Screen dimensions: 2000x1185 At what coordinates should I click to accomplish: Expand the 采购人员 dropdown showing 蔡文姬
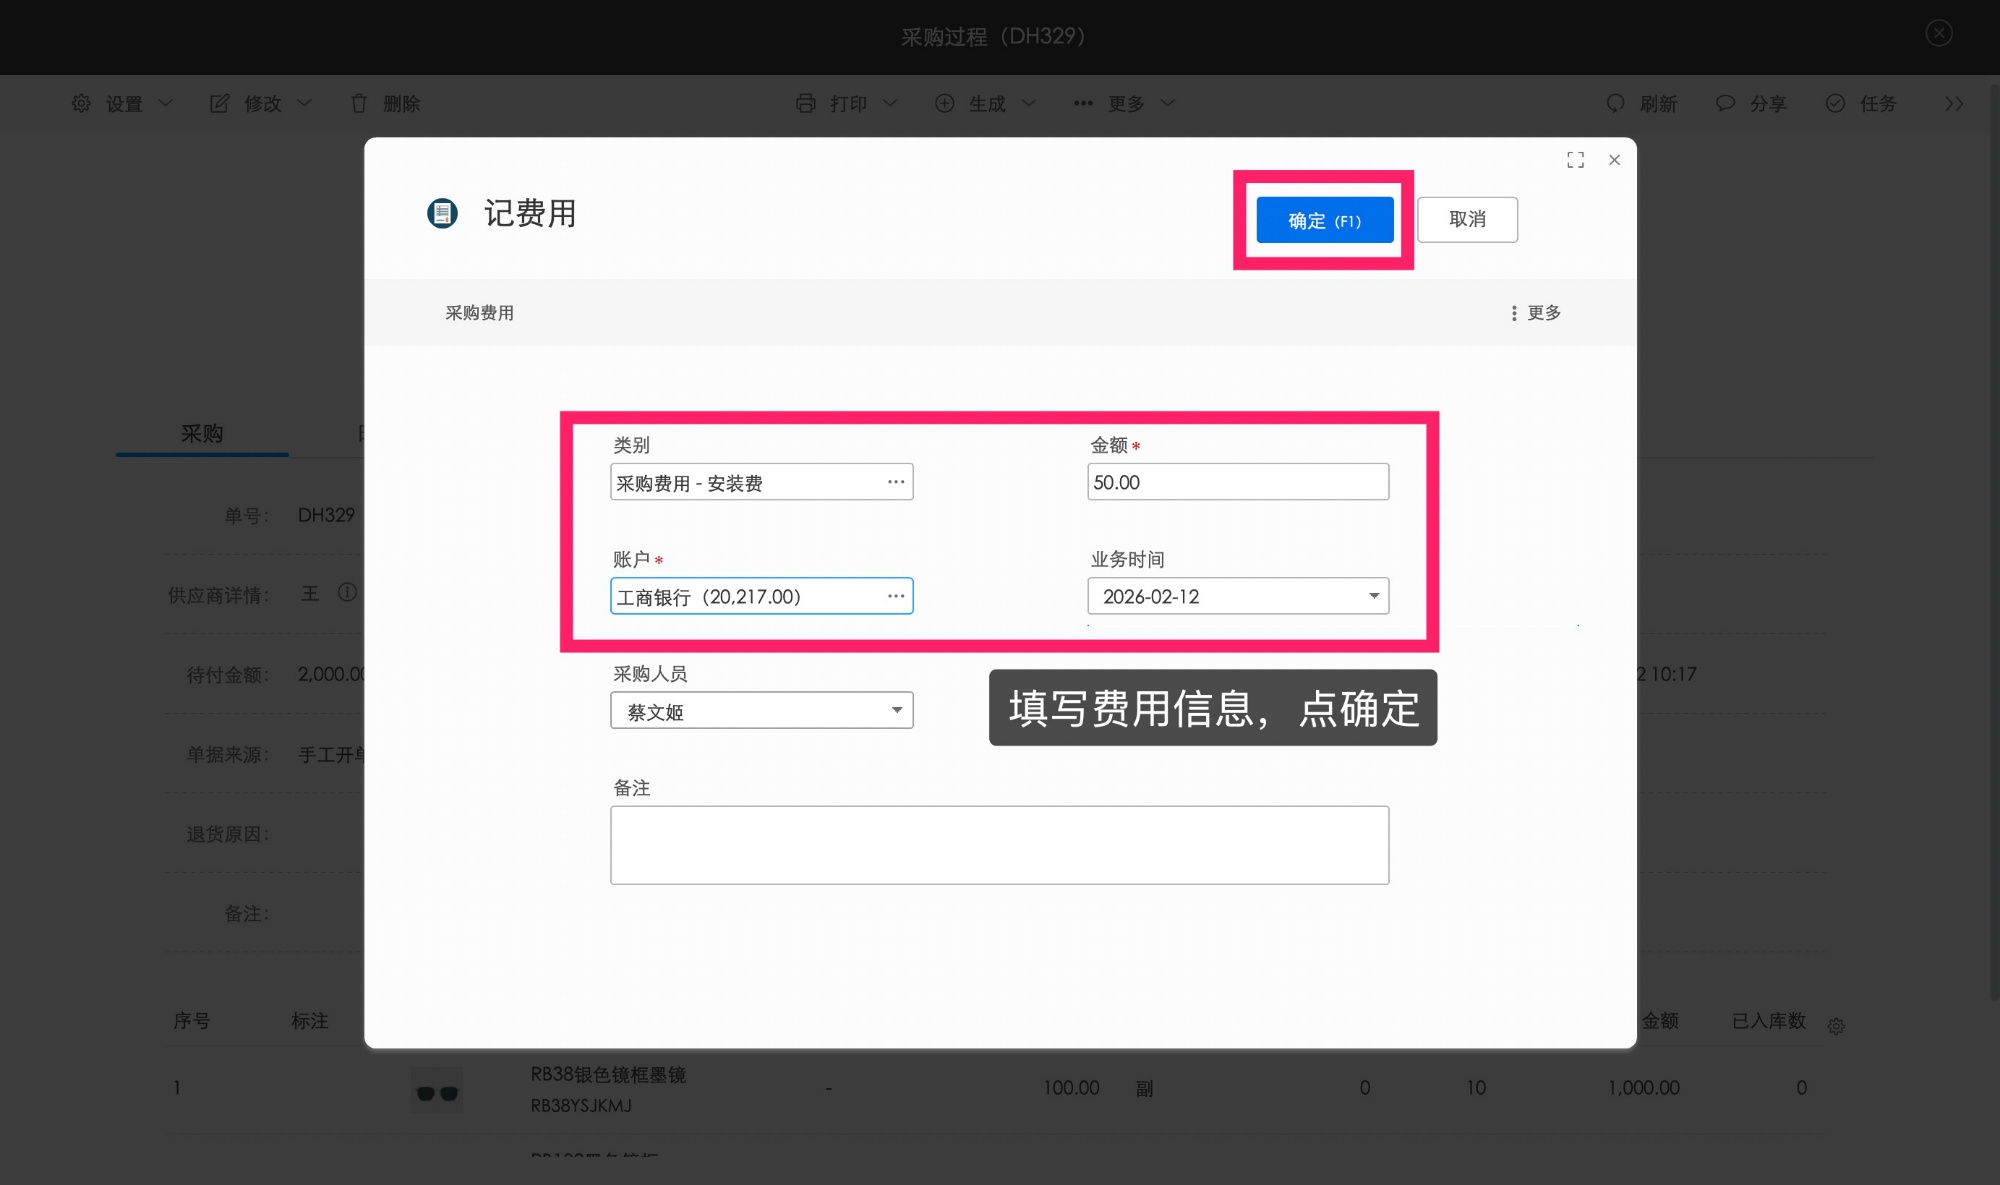tap(897, 710)
